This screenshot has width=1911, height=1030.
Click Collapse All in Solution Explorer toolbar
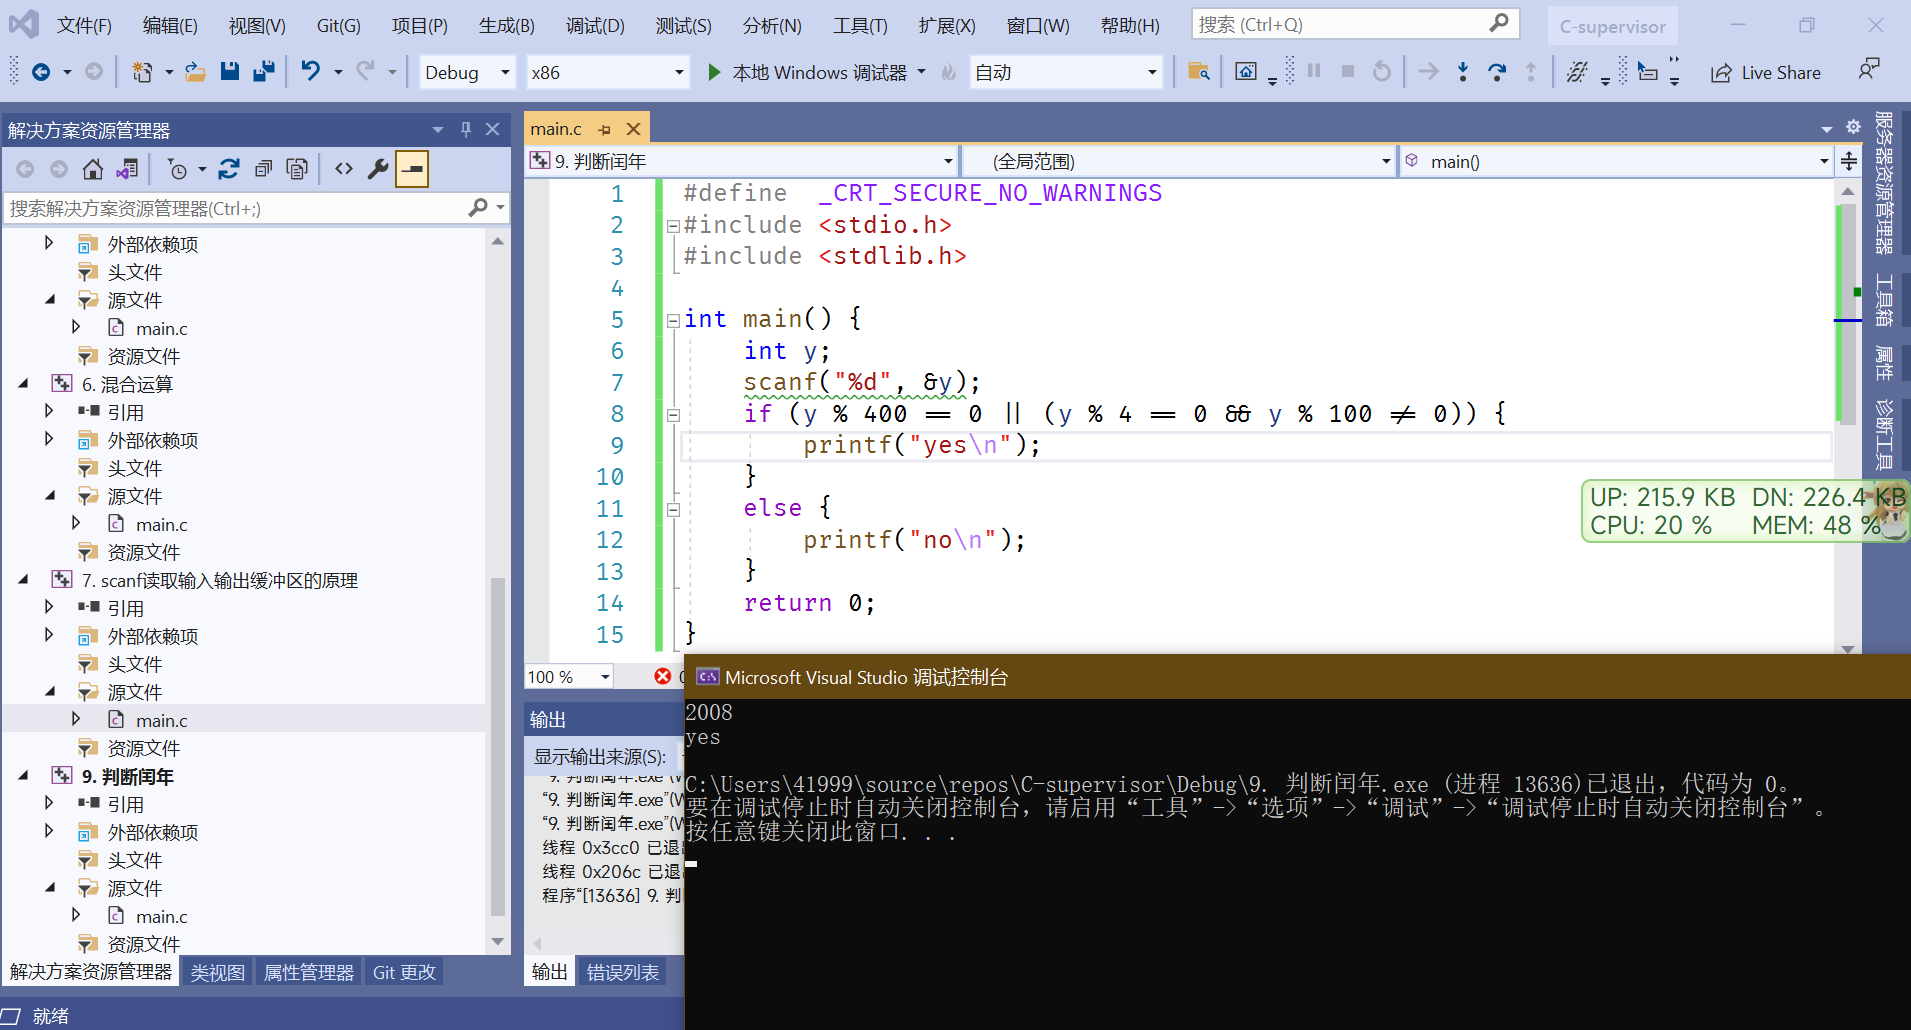pyautogui.click(x=263, y=169)
